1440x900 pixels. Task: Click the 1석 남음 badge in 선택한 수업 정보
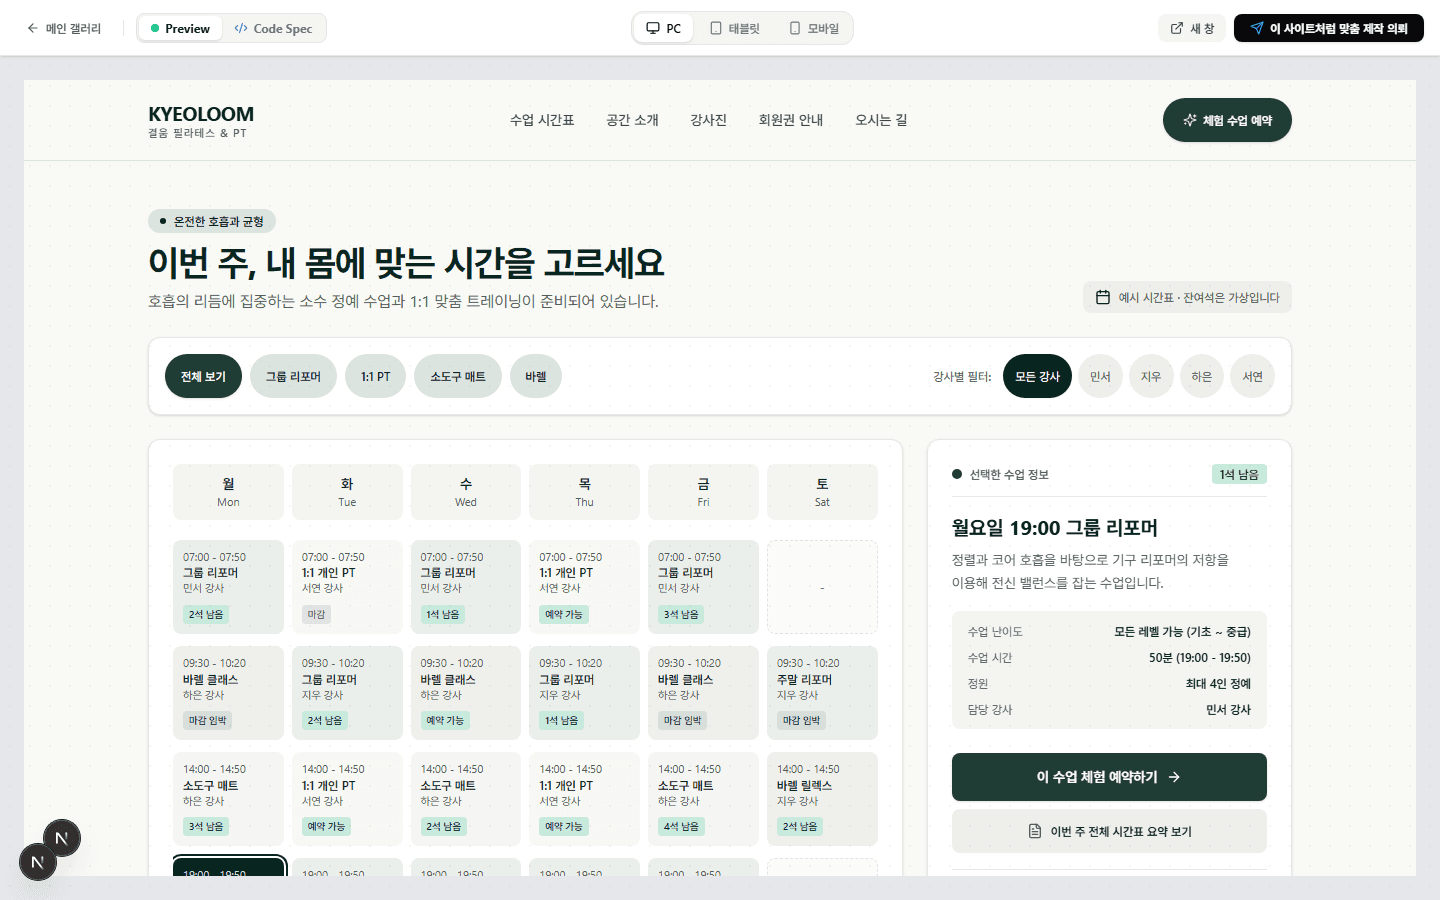click(x=1239, y=474)
